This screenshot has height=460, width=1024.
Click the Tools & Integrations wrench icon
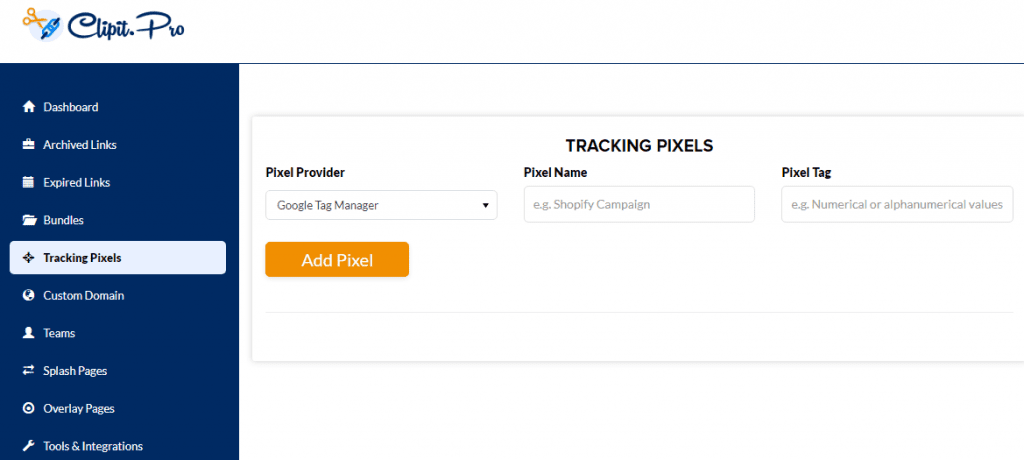pos(28,446)
